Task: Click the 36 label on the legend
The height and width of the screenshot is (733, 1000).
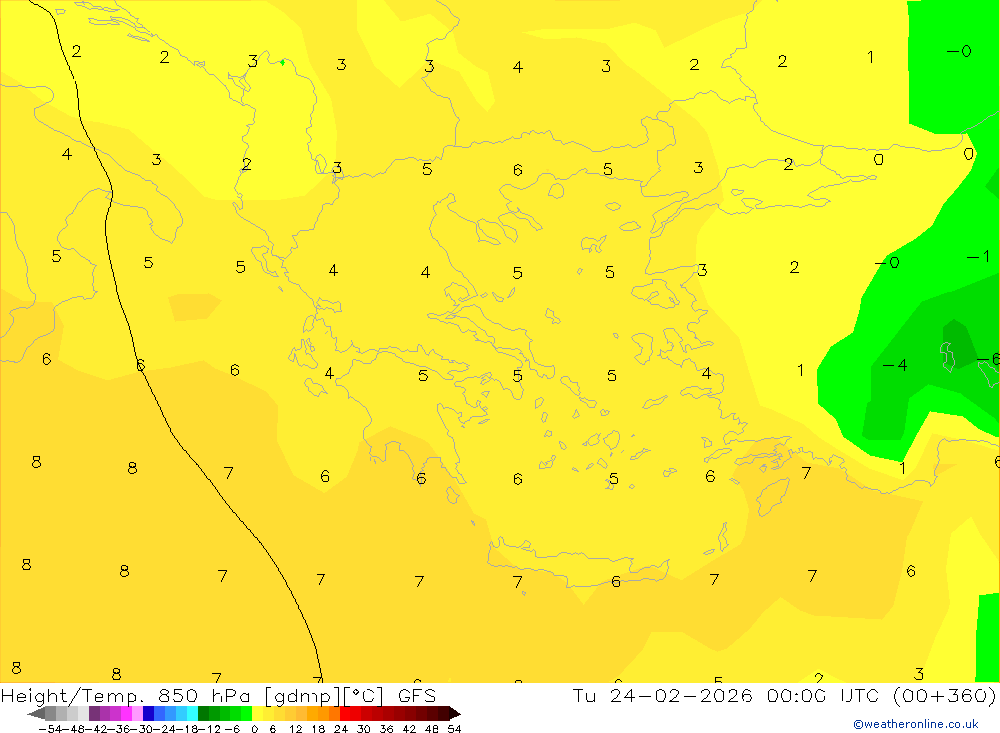Action: coord(386,729)
